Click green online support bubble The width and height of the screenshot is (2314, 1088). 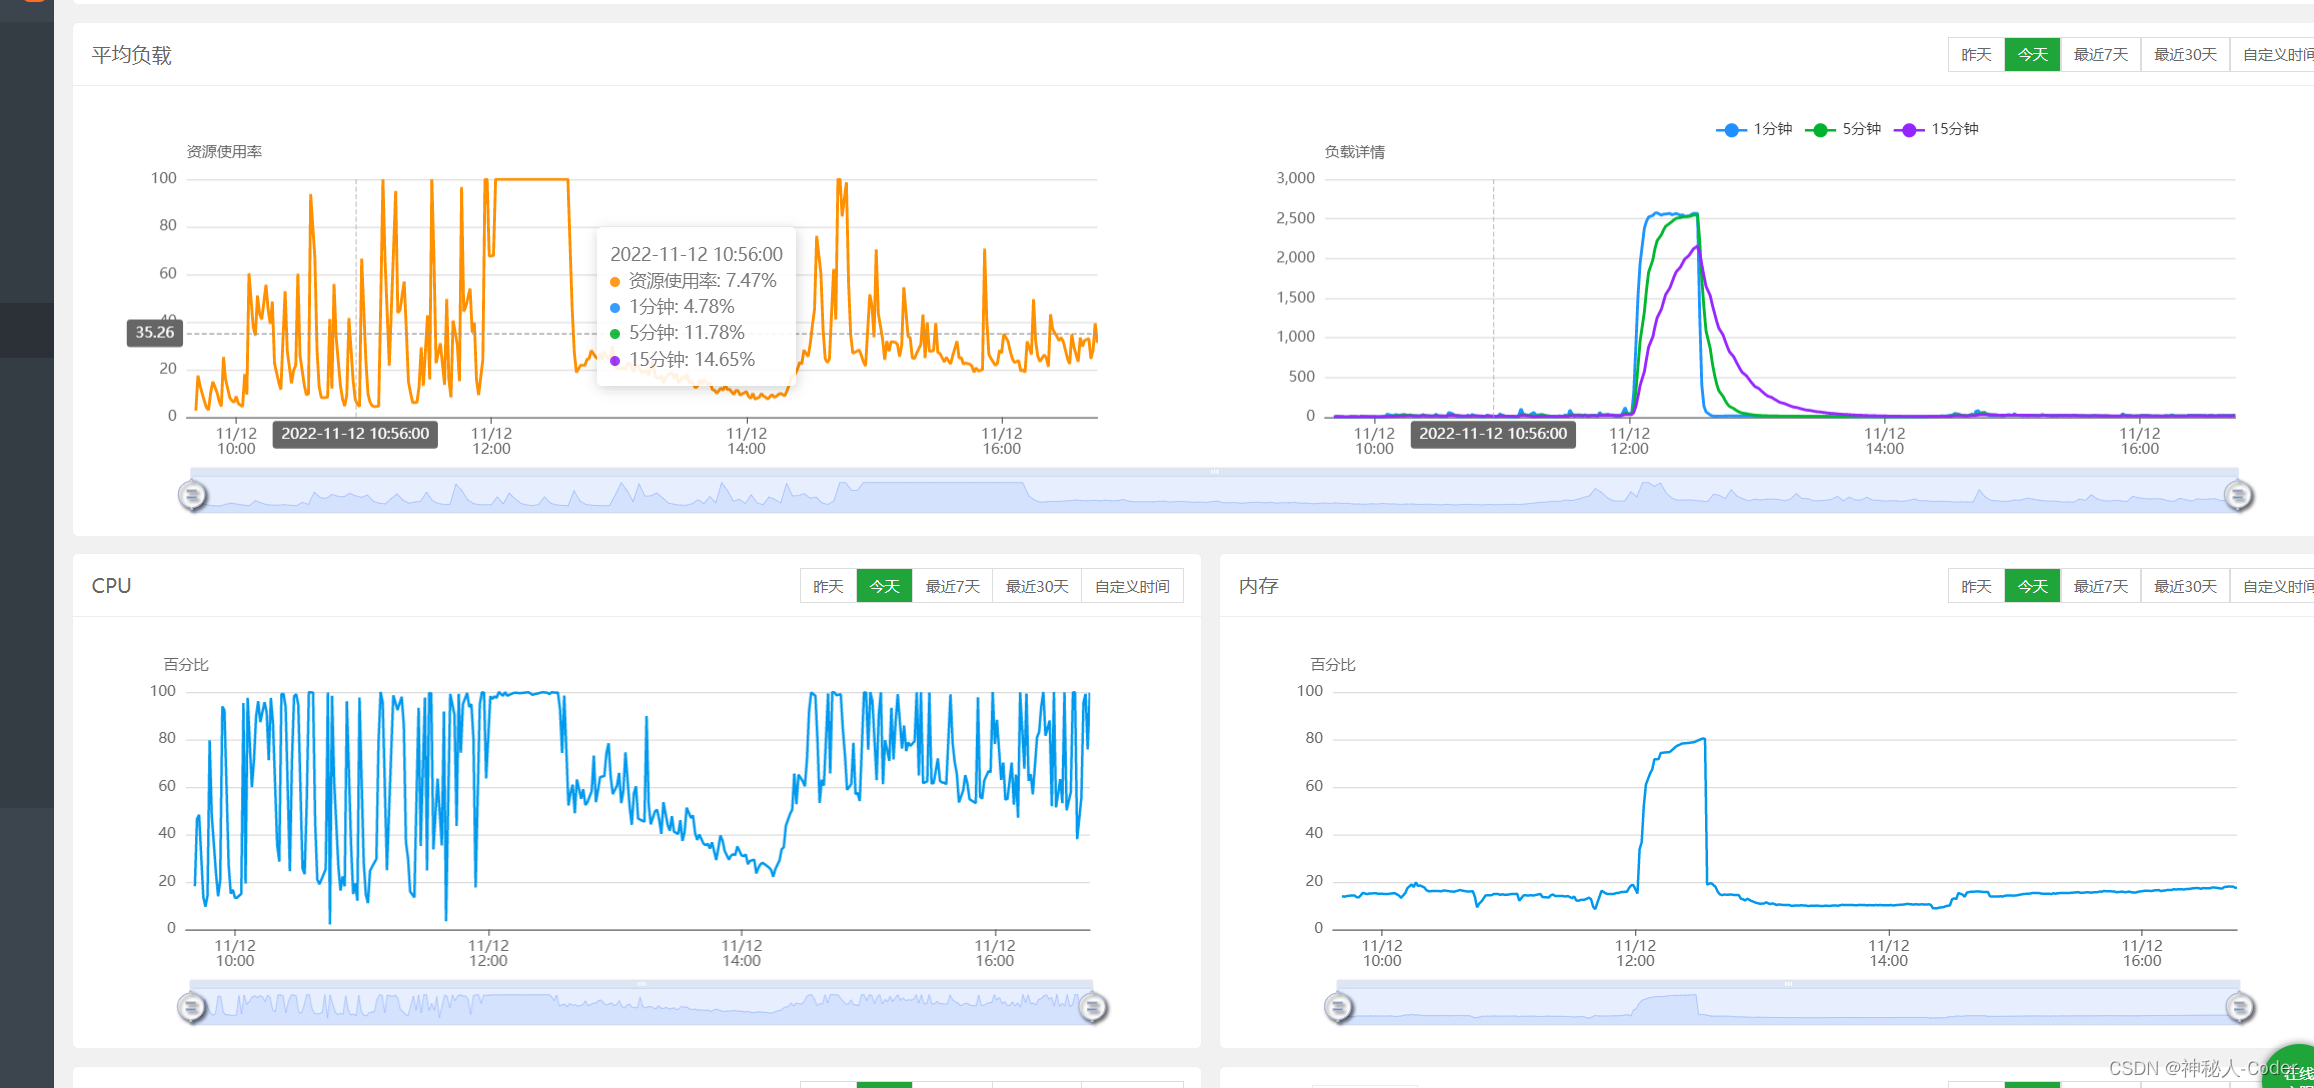(2290, 1068)
